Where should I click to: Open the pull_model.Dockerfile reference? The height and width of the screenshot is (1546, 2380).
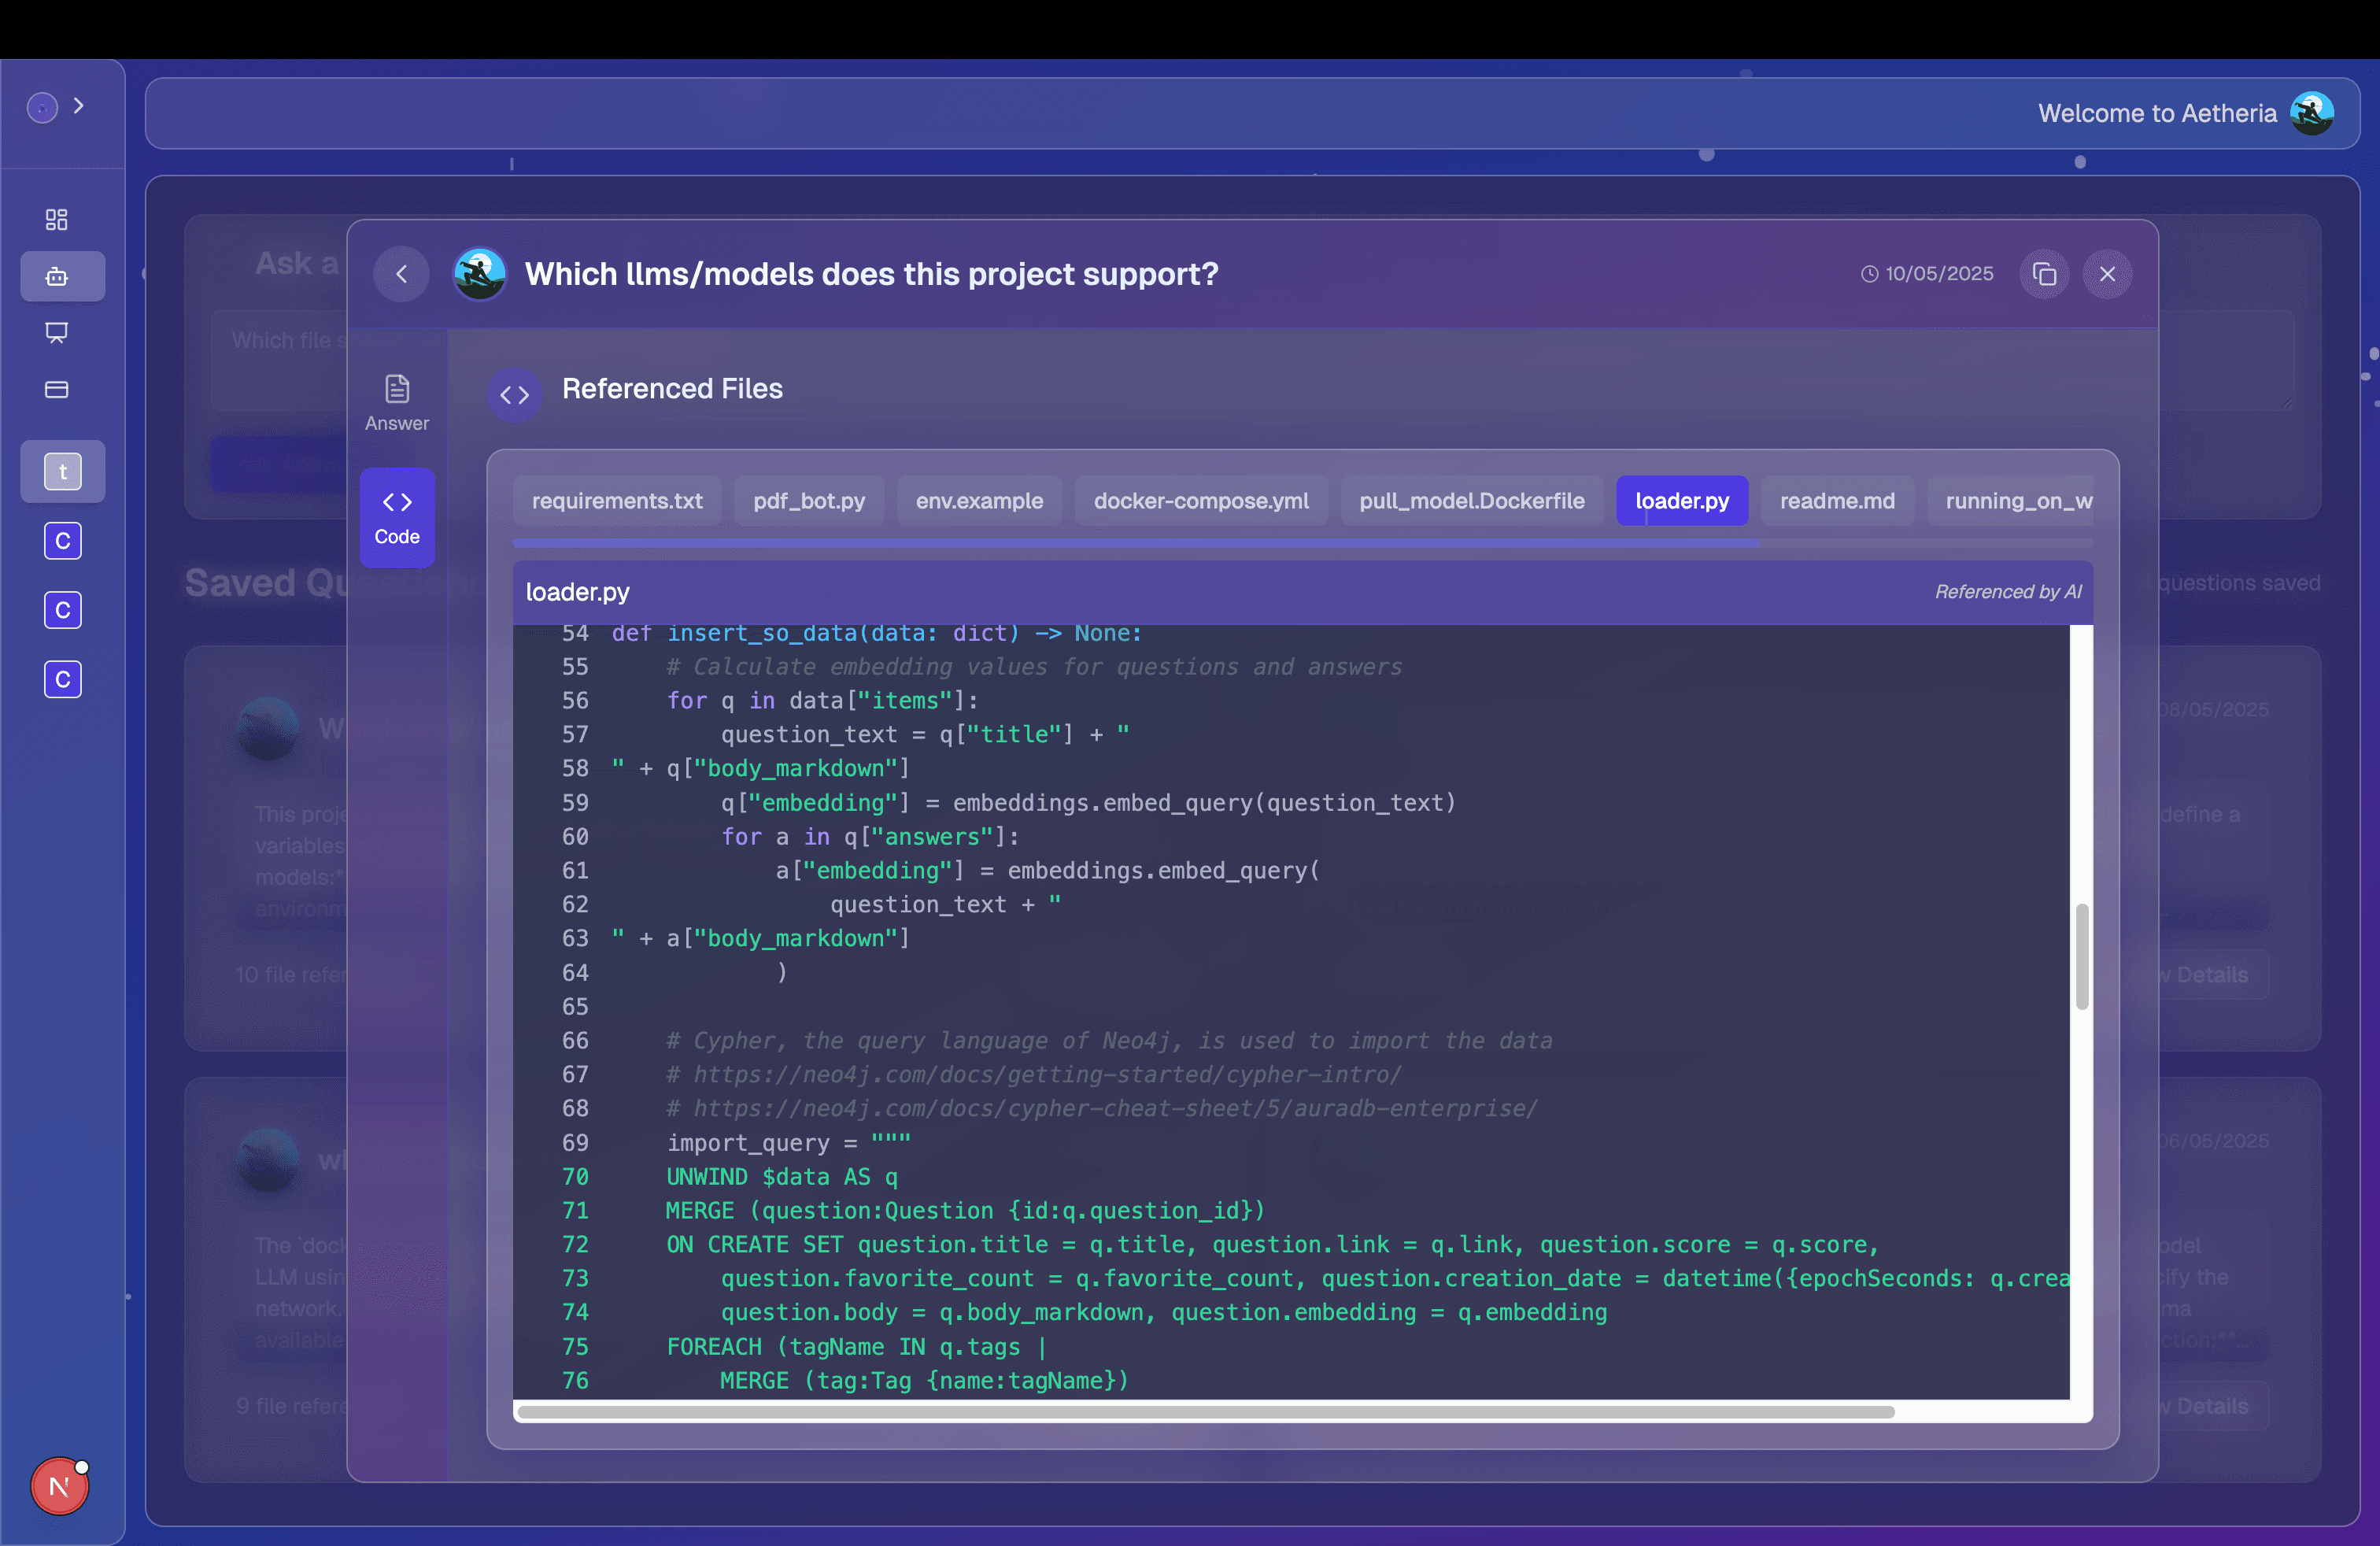(1470, 501)
